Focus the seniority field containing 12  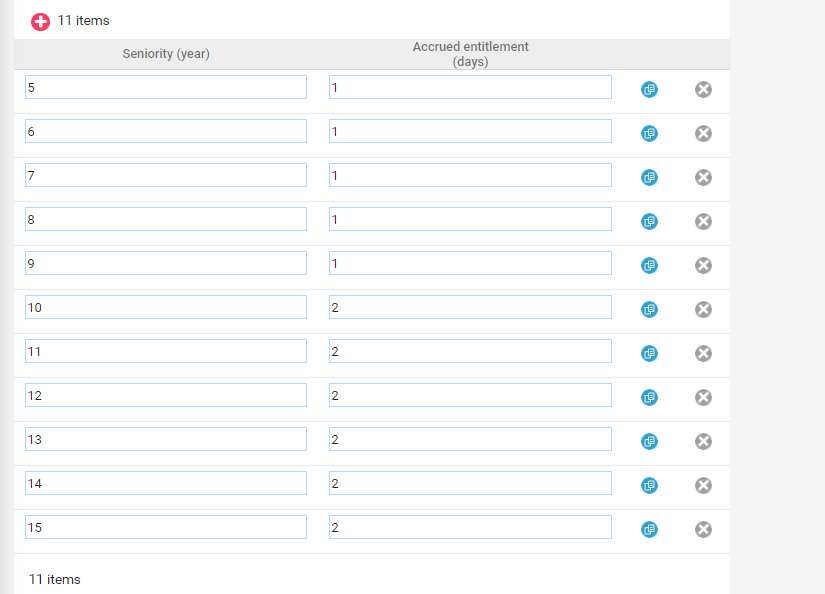pos(166,395)
